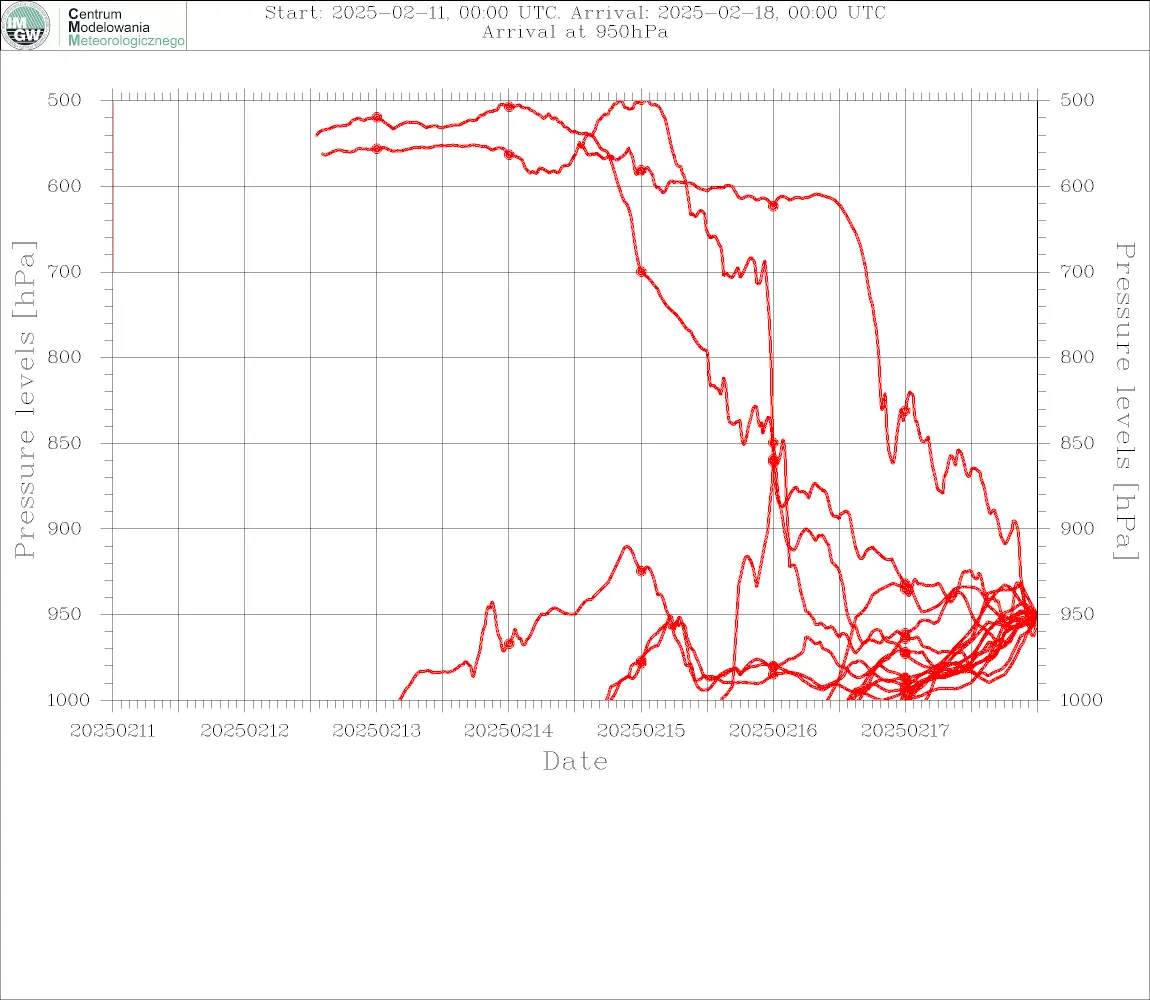Viewport: 1150px width, 1000px height.
Task: Click the right axis title 'Pressure levels [hPa]'
Action: click(1126, 401)
